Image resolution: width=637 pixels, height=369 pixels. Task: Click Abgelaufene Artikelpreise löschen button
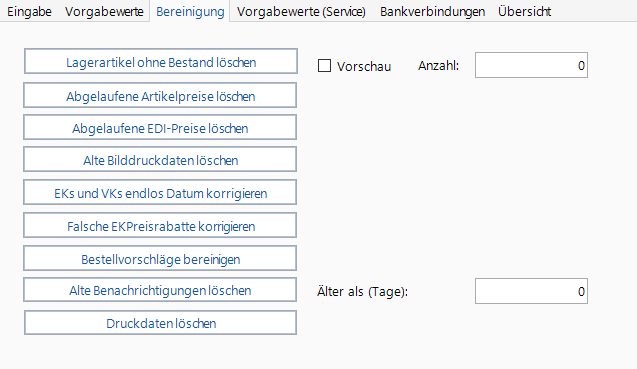click(160, 95)
